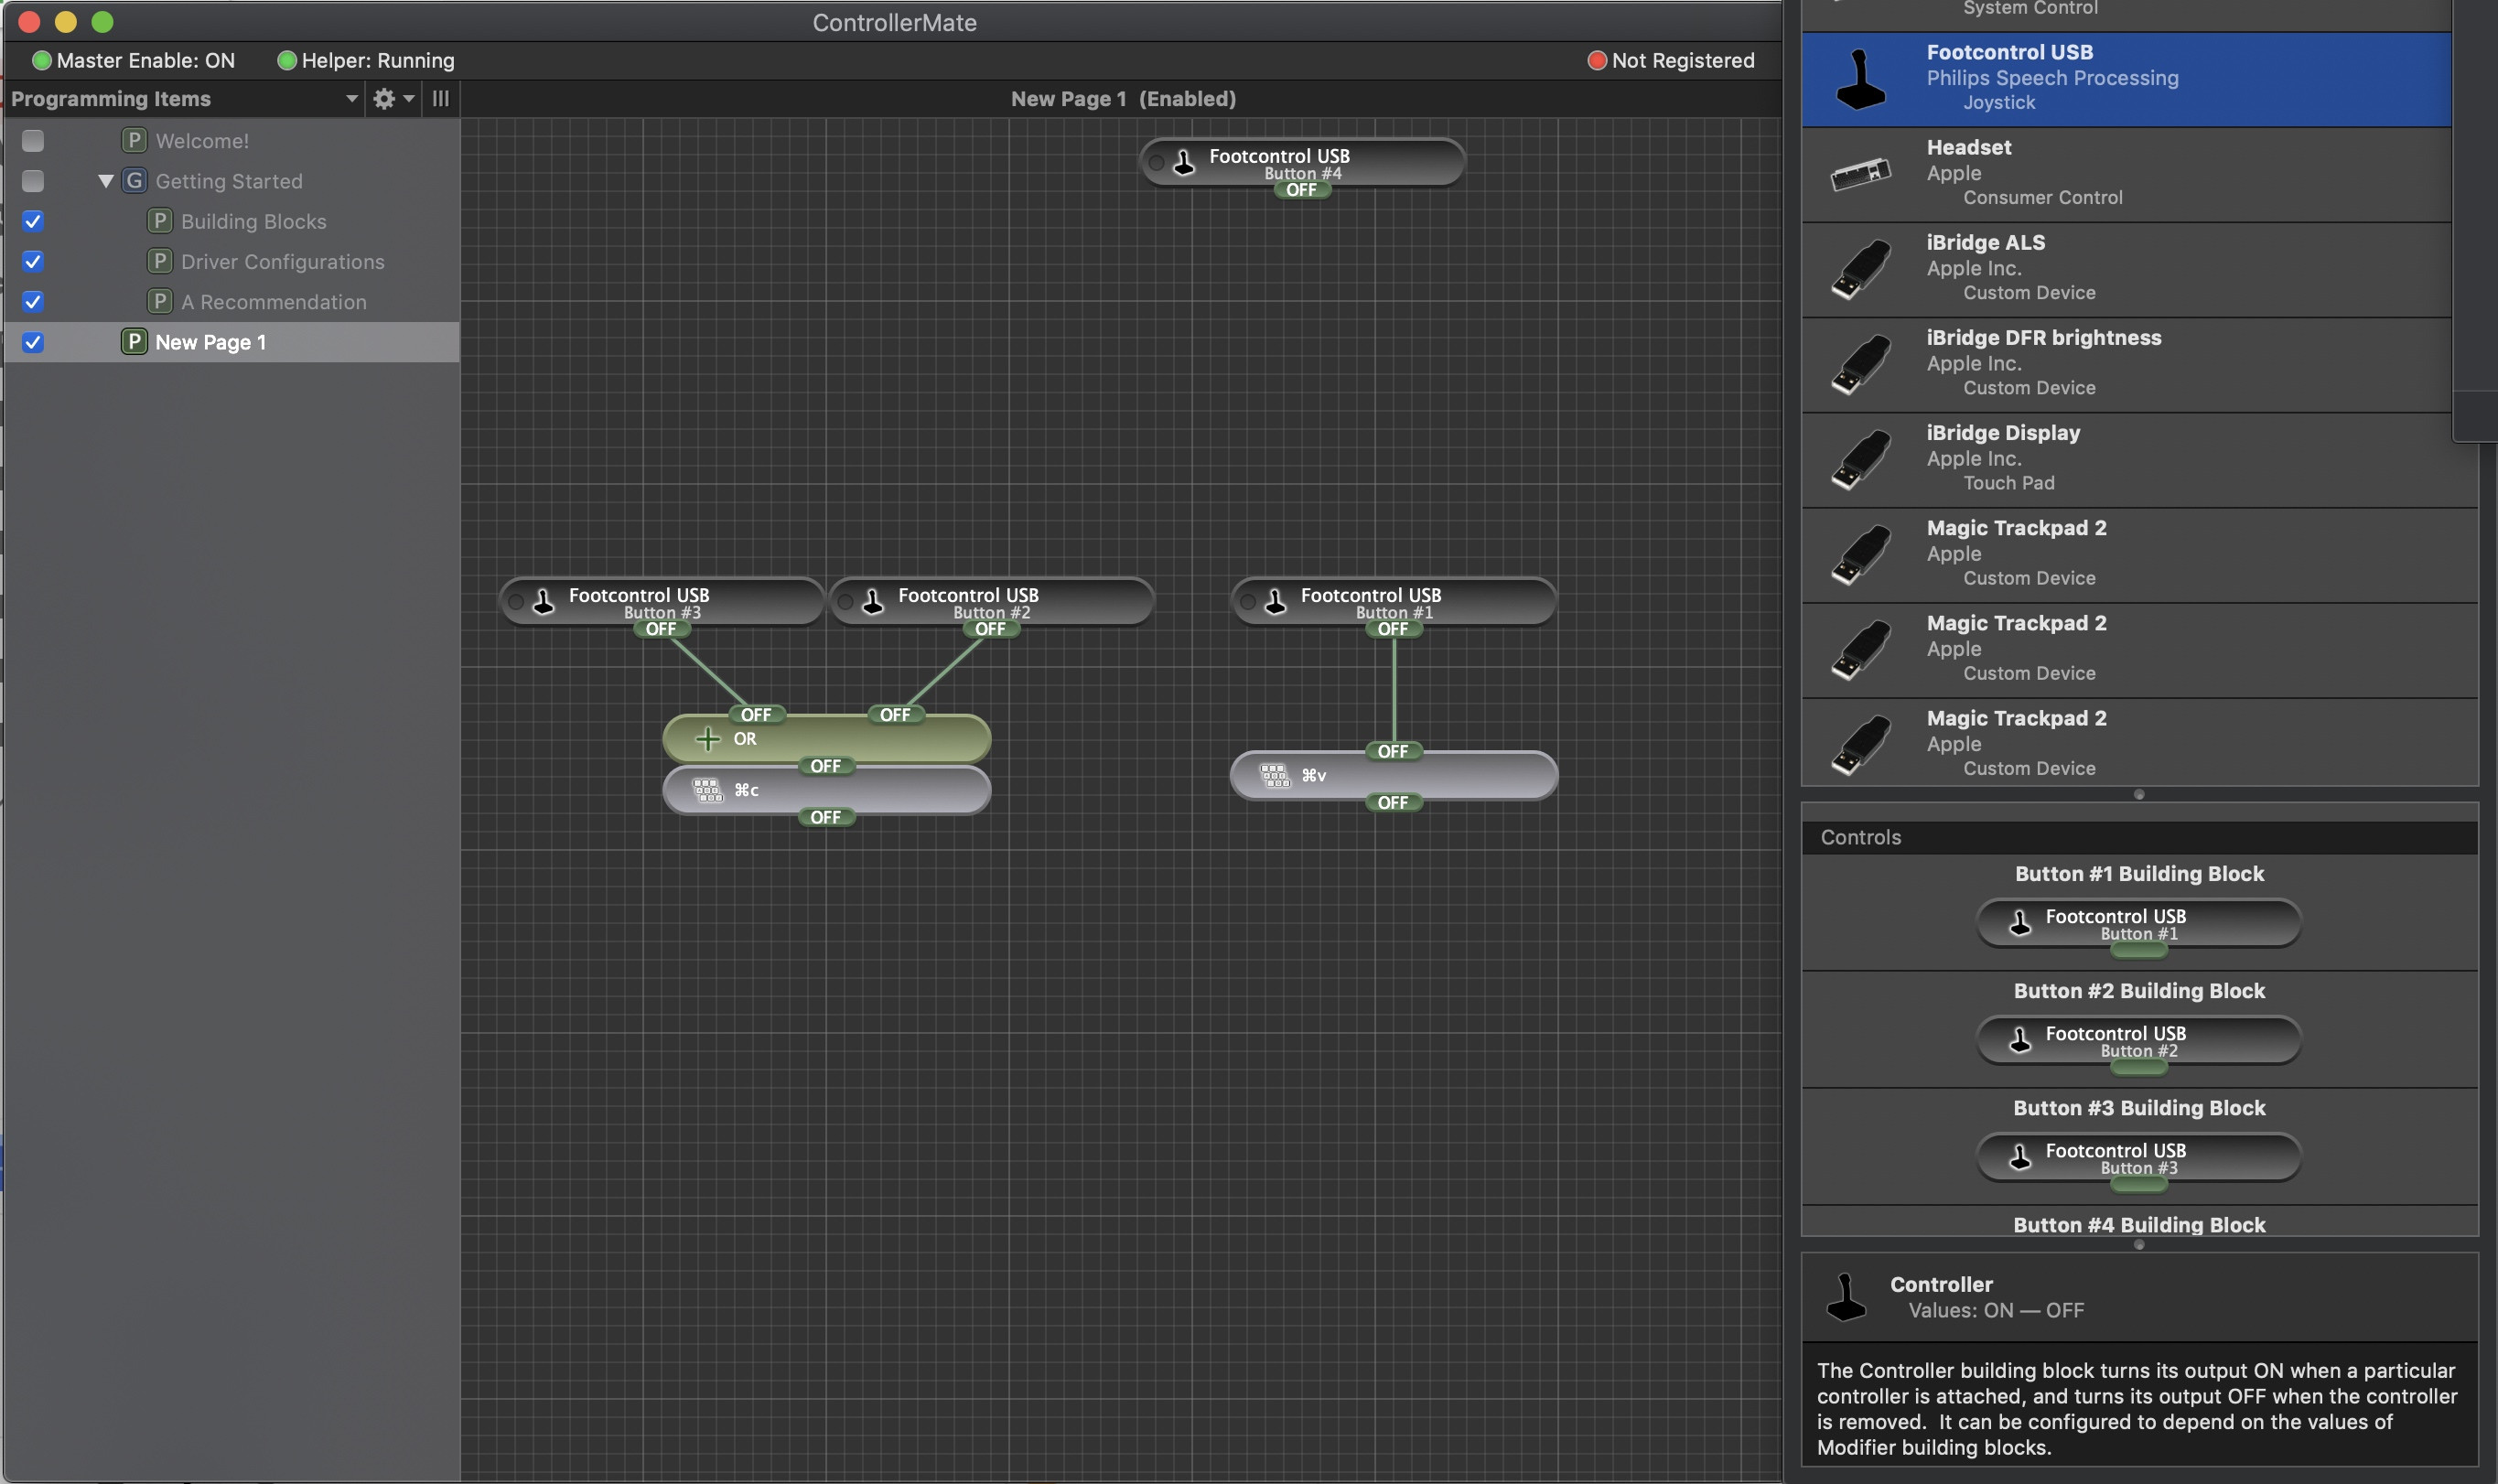Click the column view icon beside the gear
The width and height of the screenshot is (2498, 1484).
(x=440, y=98)
